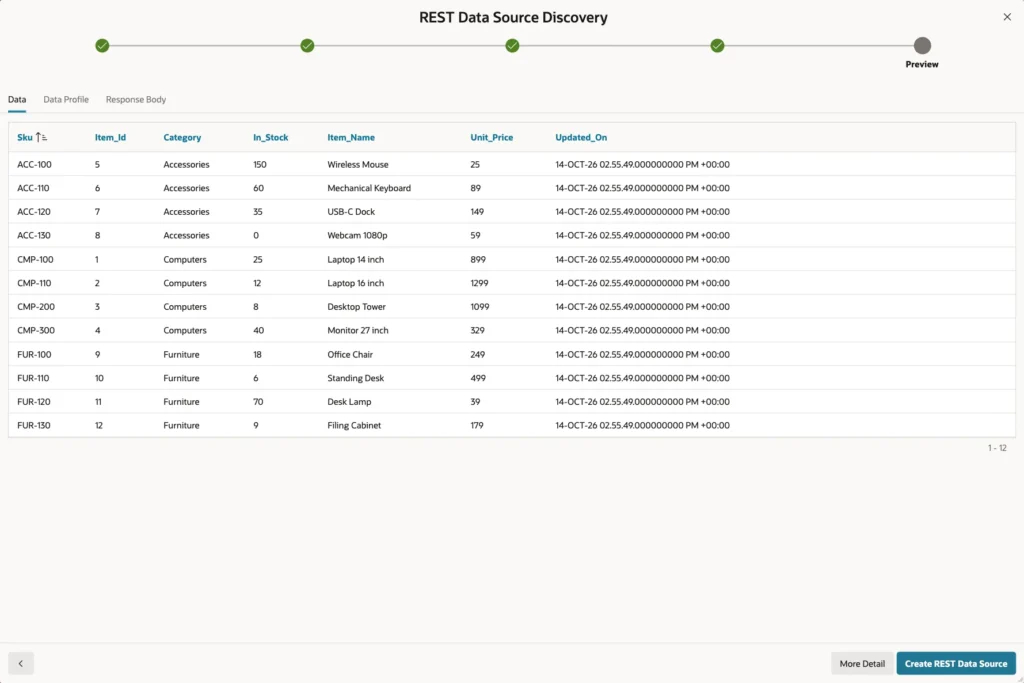The width and height of the screenshot is (1024, 683).
Task: Click the 899 unit price value
Action: coord(478,259)
